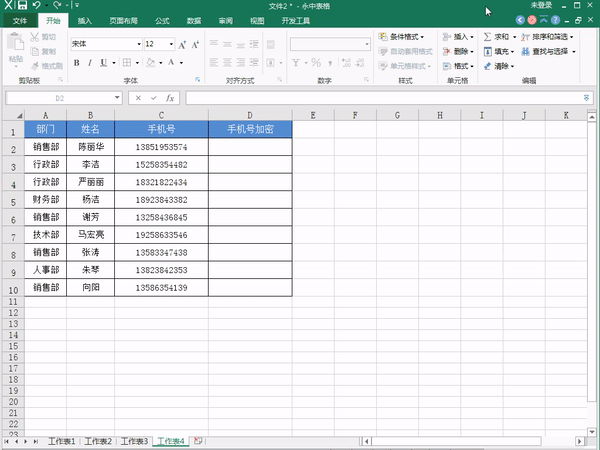Click the select all corner triangle
Screen dimensions: 600x450
coord(19,115)
